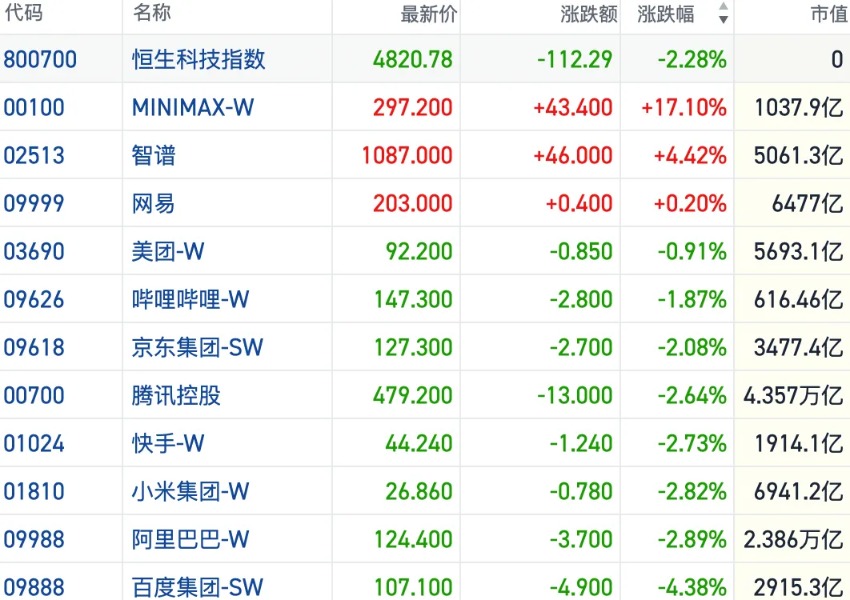This screenshot has width=850, height=600.
Task: Select the 代码 column header
Action: pyautogui.click(x=23, y=12)
